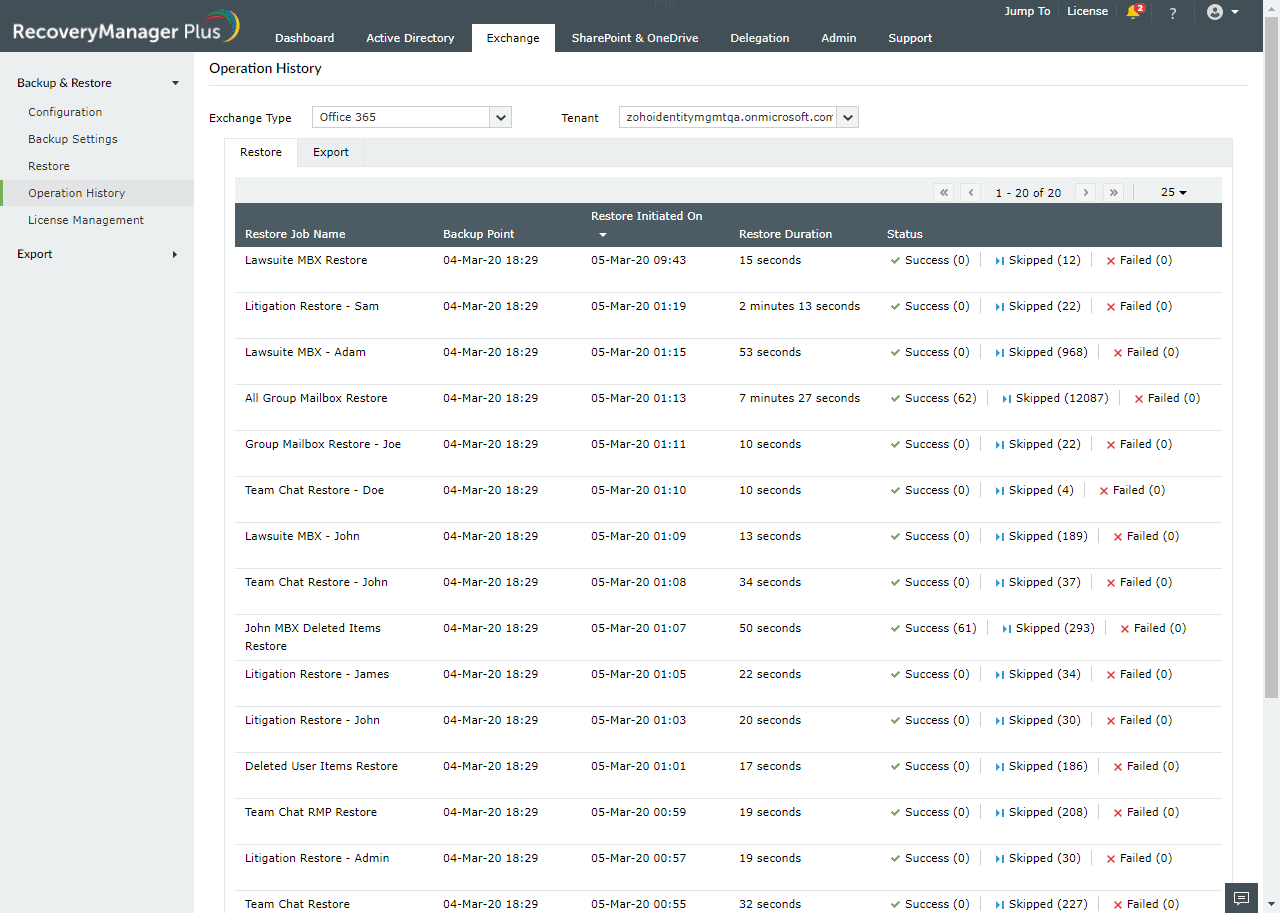The width and height of the screenshot is (1280, 913).
Task: Click the '1 - 20 of 20' page range text
Action: click(x=1028, y=193)
